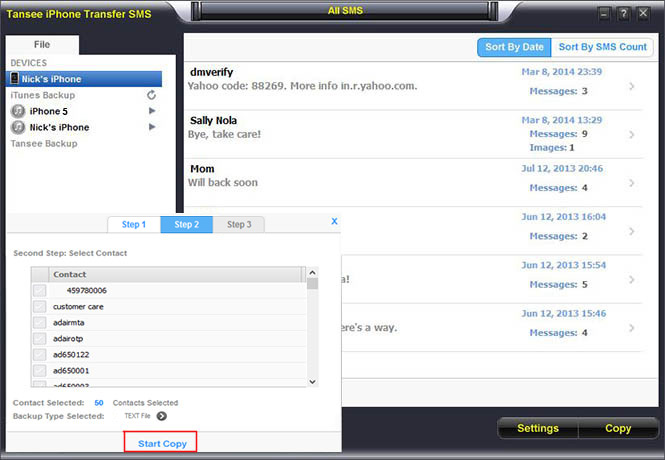Click the backup type arrow icon
Image resolution: width=665 pixels, height=460 pixels.
(x=162, y=416)
